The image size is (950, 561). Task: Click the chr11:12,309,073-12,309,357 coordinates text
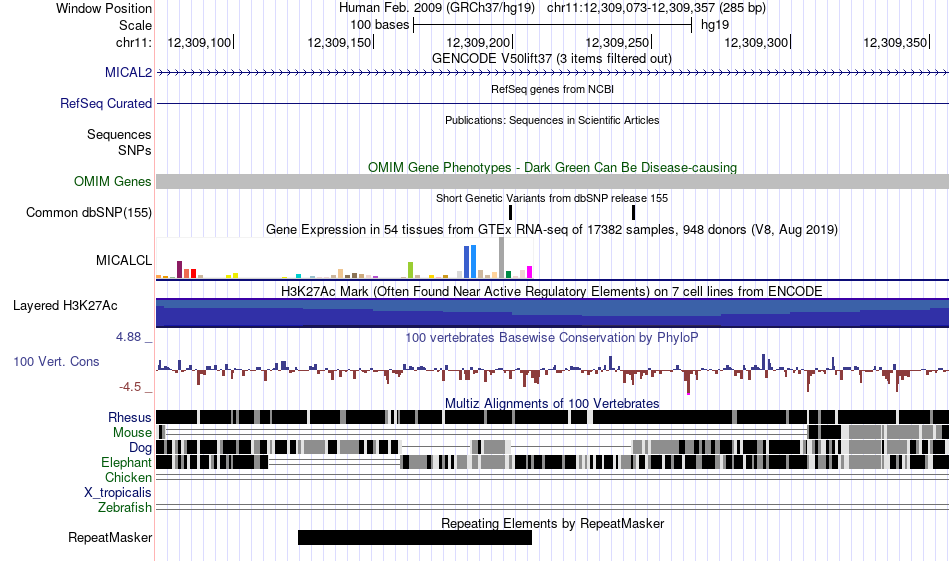click(x=656, y=8)
